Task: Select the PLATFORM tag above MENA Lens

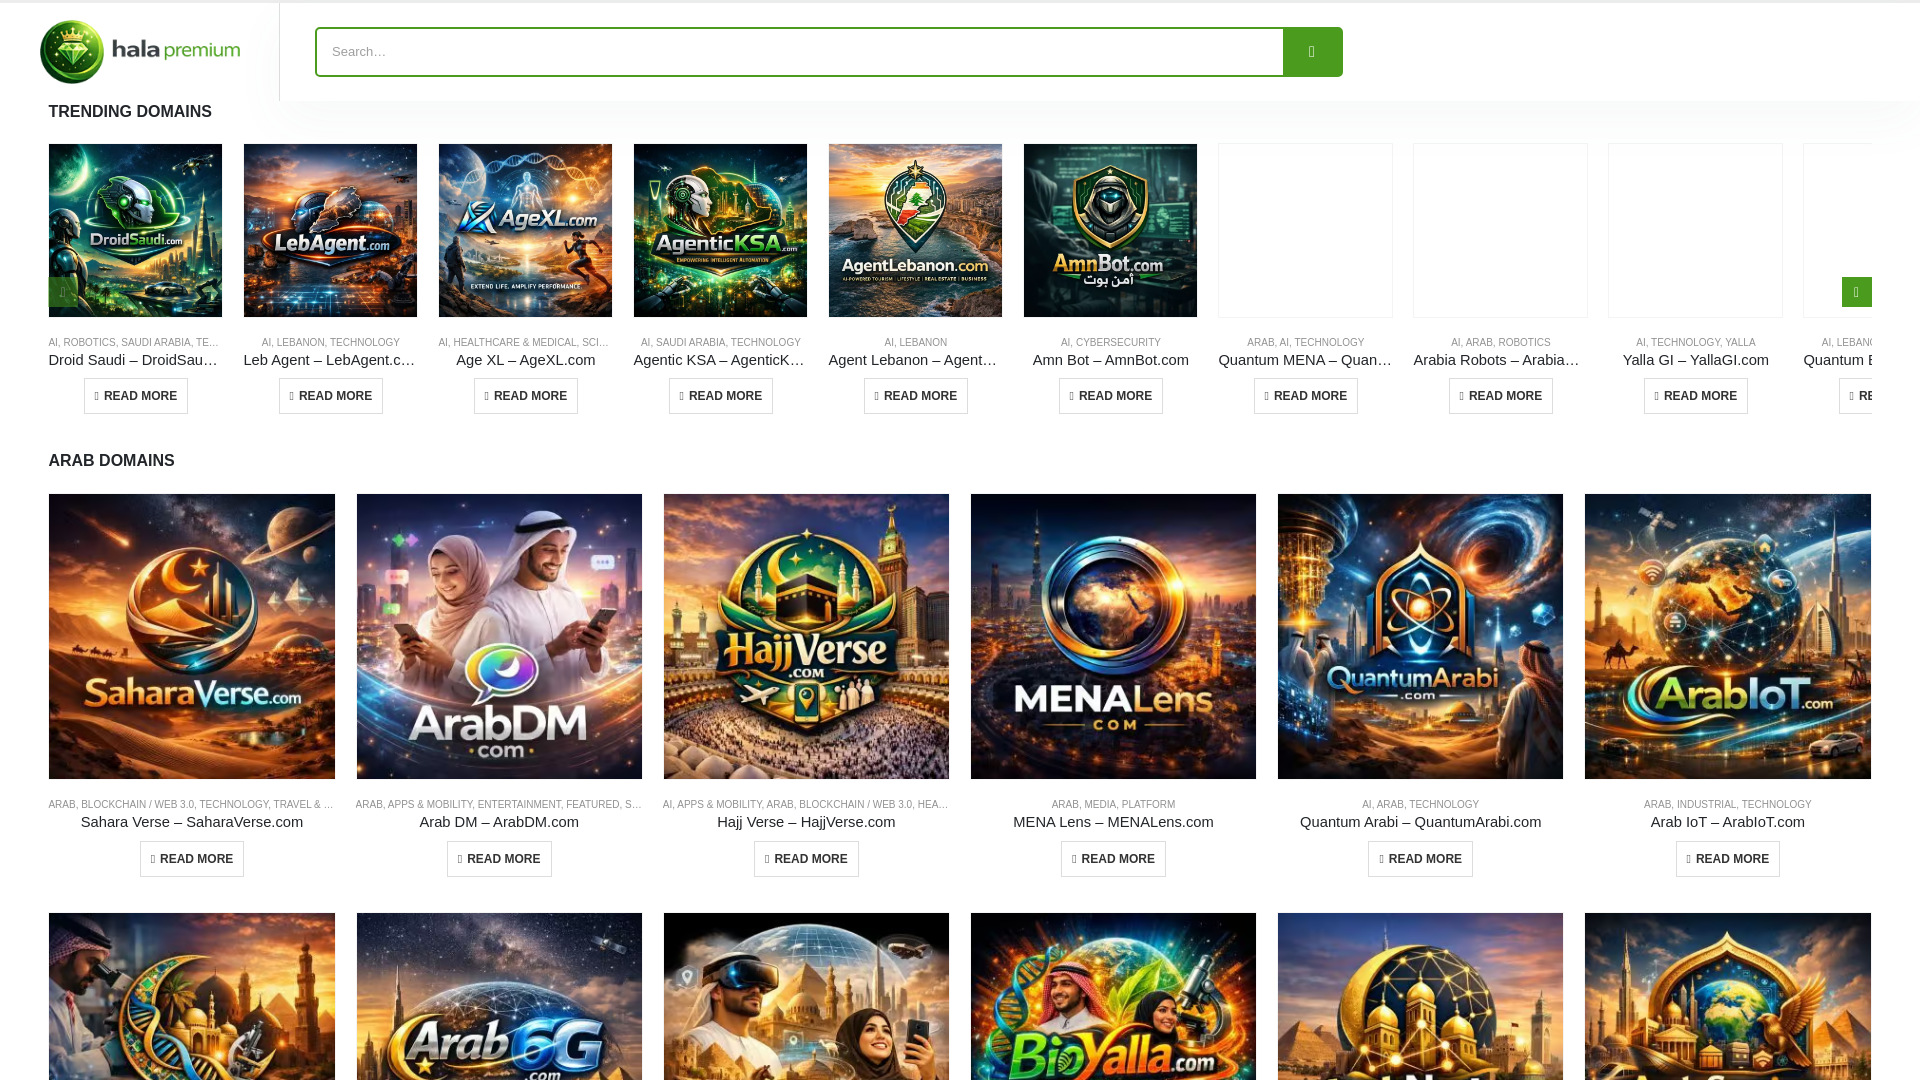Action: (x=1148, y=805)
